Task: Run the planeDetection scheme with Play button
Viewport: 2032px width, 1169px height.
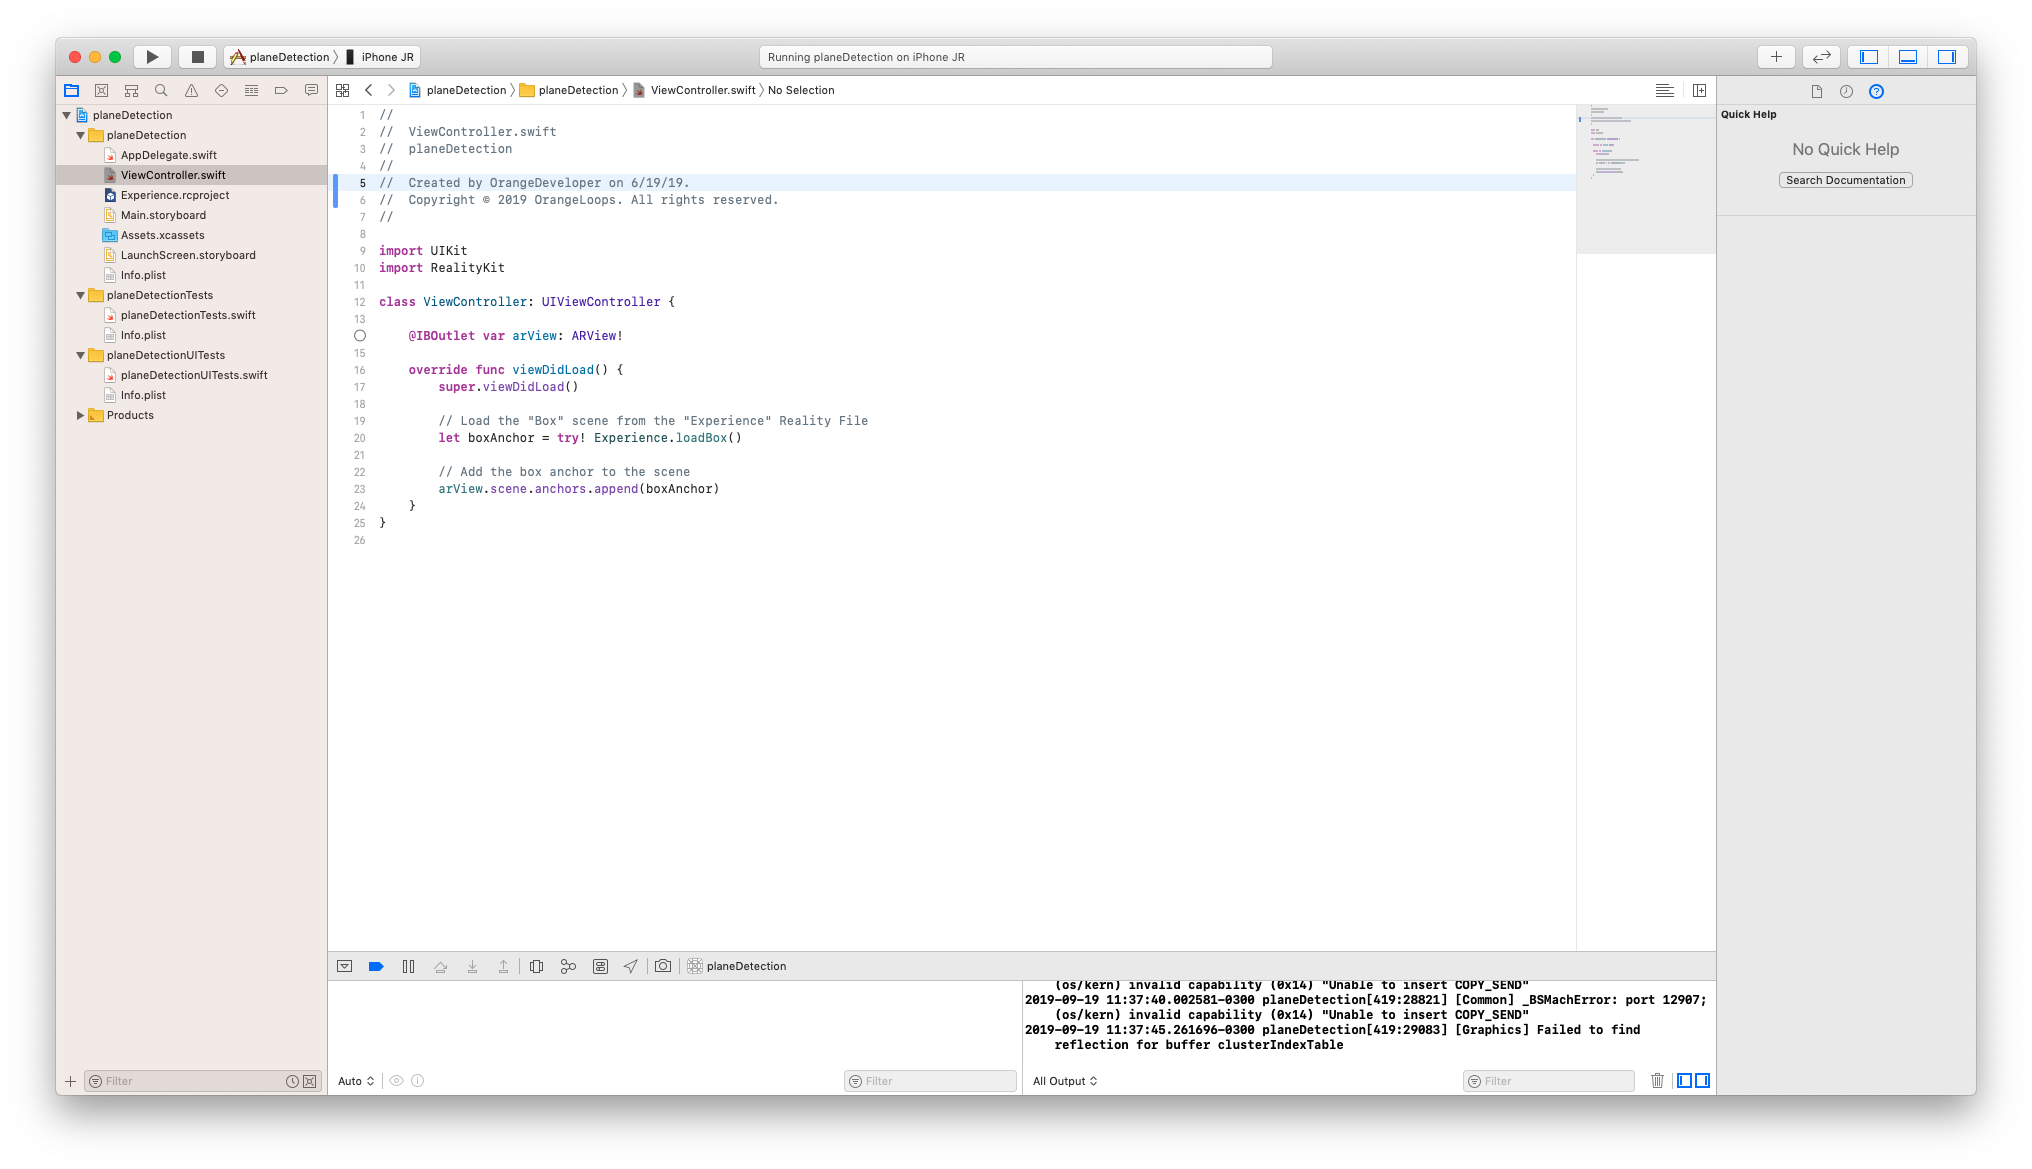Action: (152, 57)
